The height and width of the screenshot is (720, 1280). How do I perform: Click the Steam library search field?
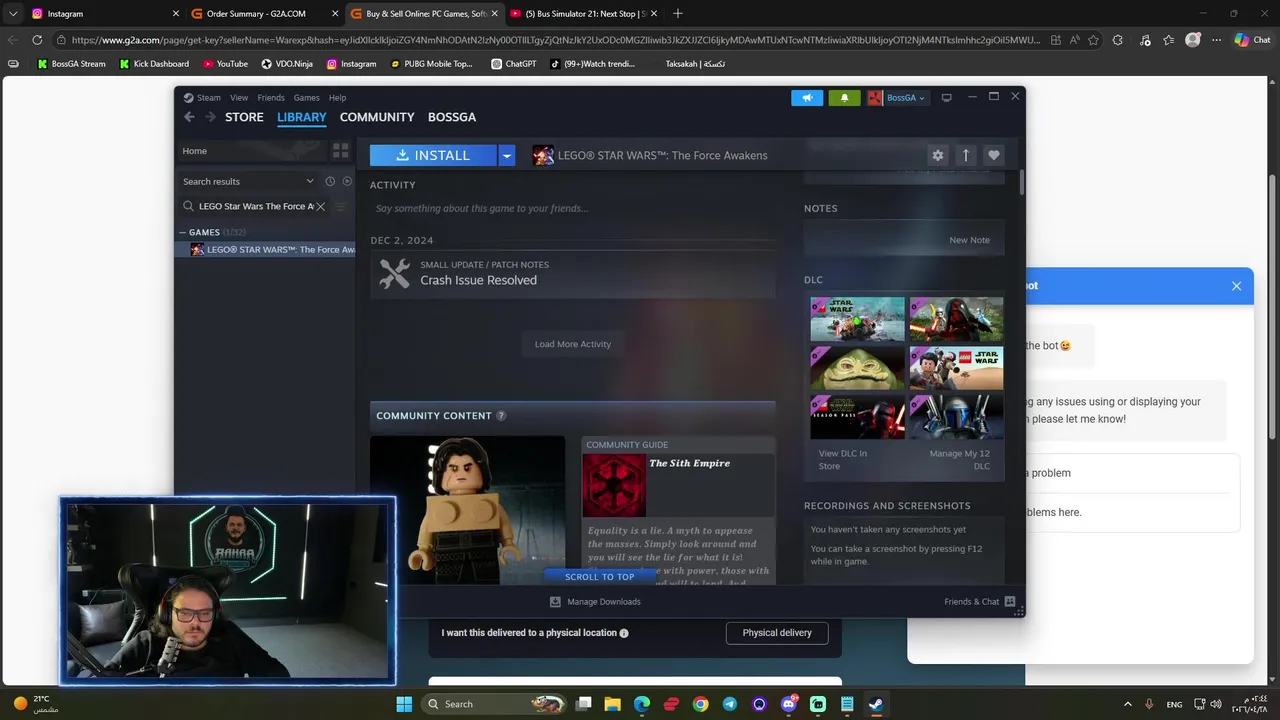pyautogui.click(x=256, y=206)
